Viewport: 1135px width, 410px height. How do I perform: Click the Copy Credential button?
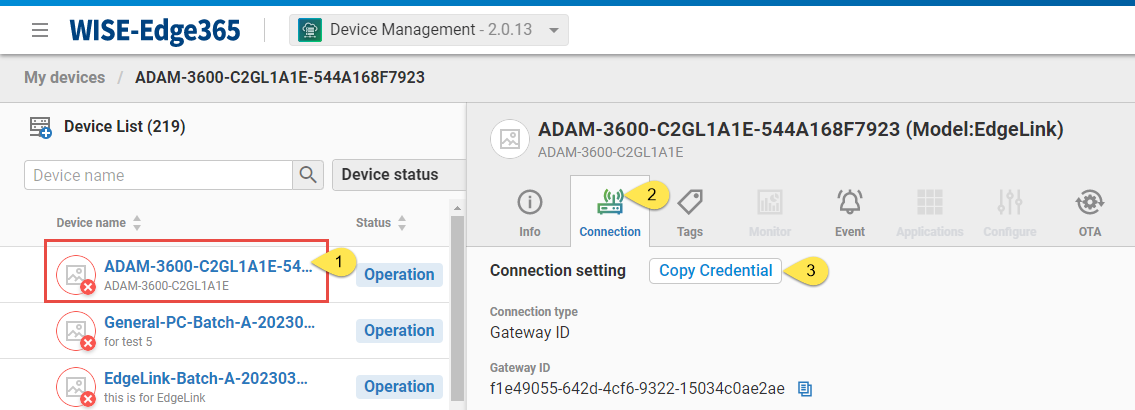coord(715,271)
